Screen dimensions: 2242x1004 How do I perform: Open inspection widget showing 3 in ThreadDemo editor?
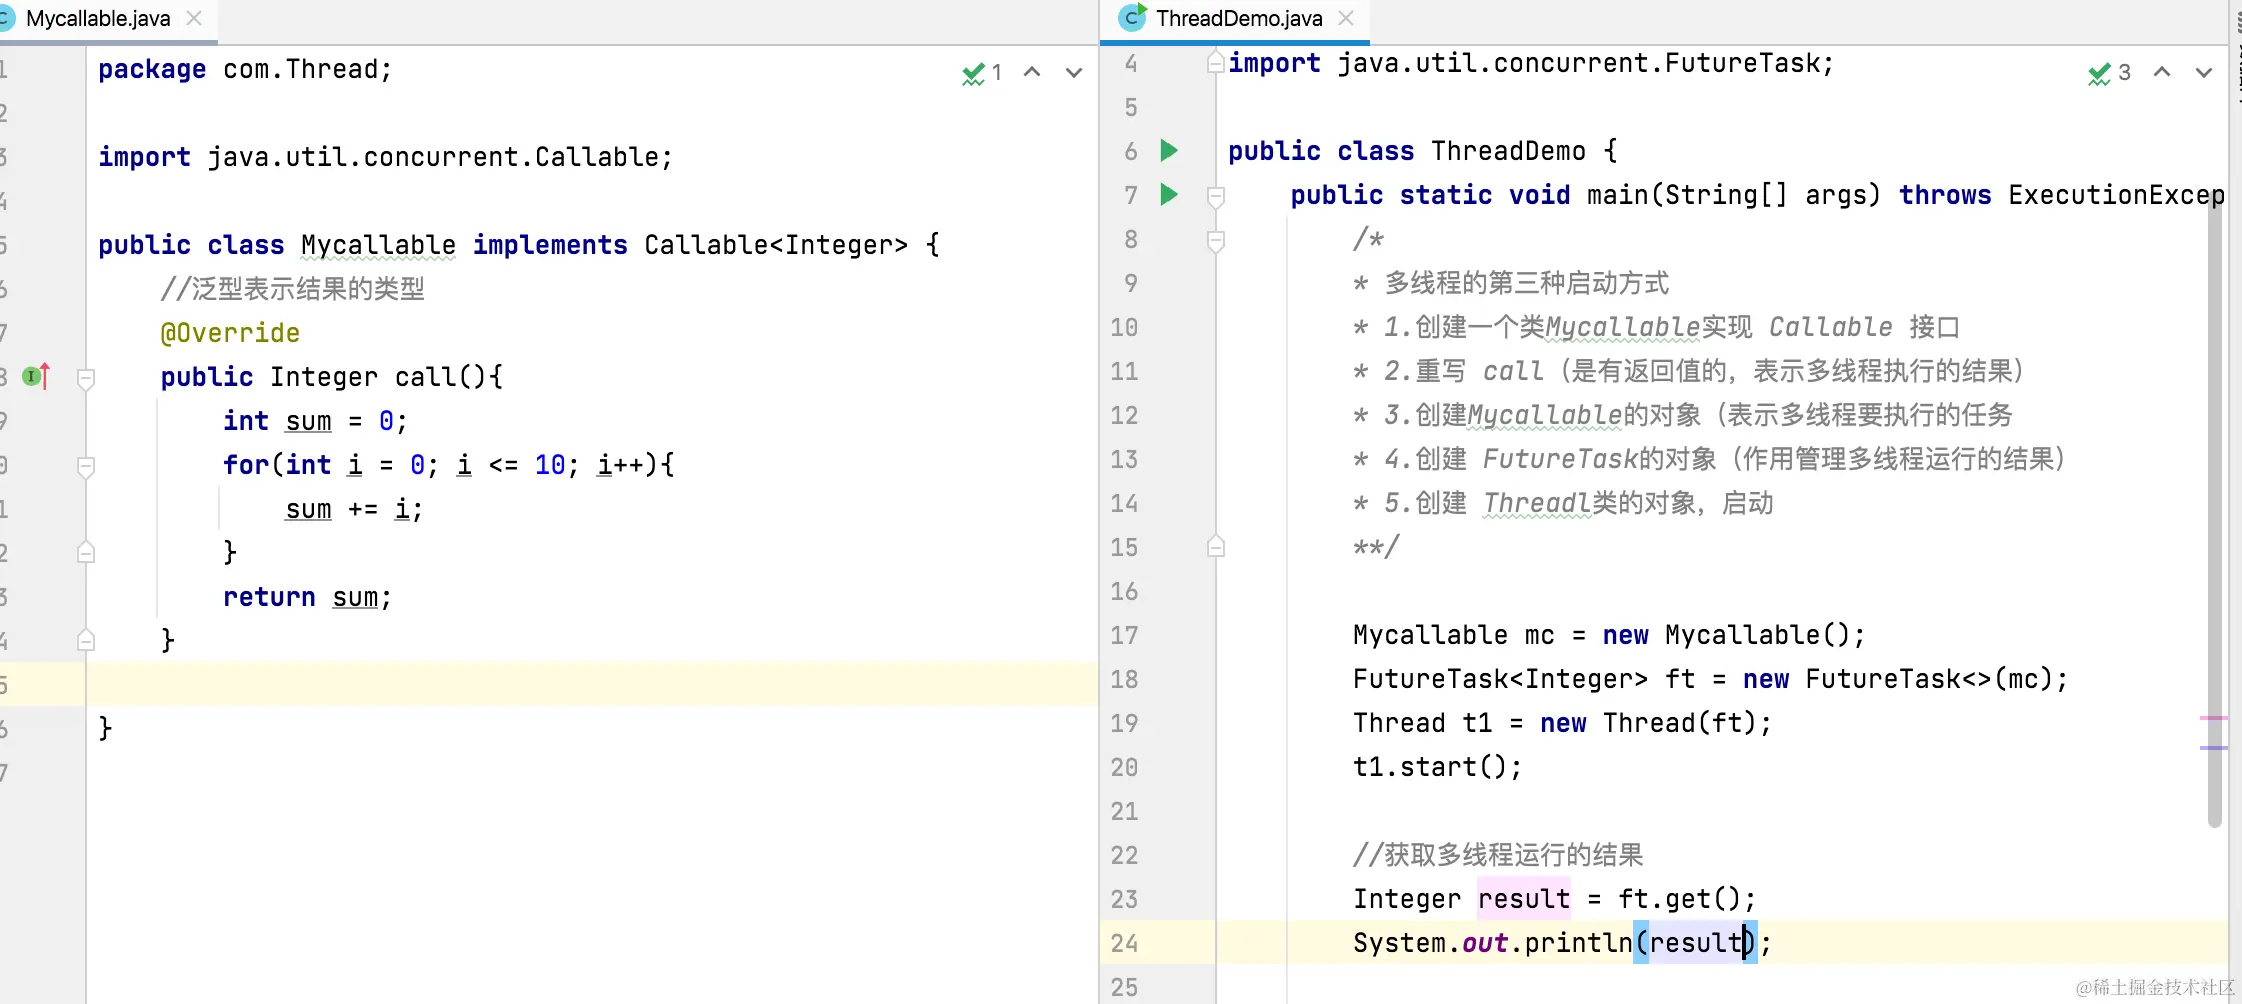2110,73
